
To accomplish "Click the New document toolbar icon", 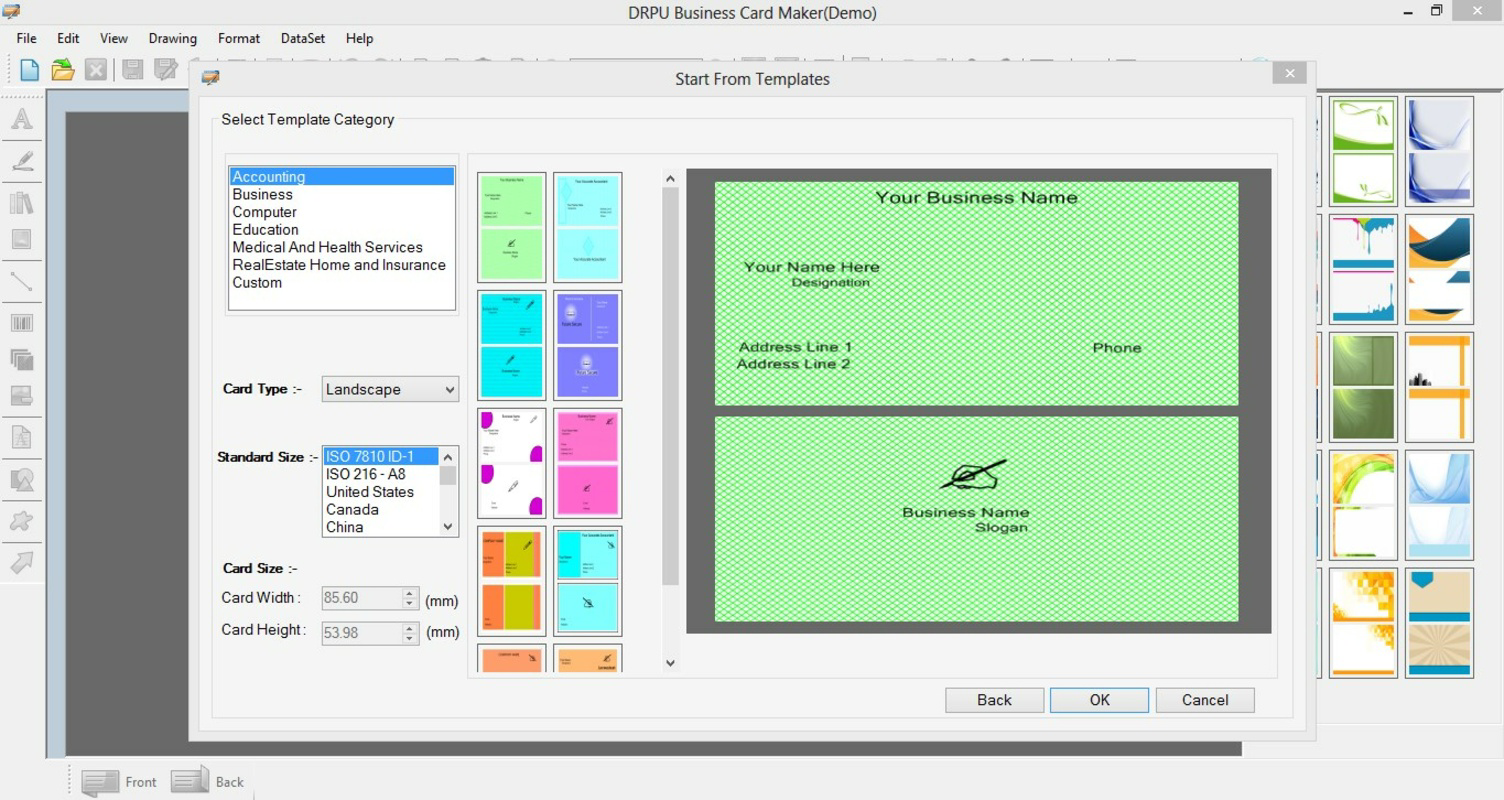I will [29, 69].
